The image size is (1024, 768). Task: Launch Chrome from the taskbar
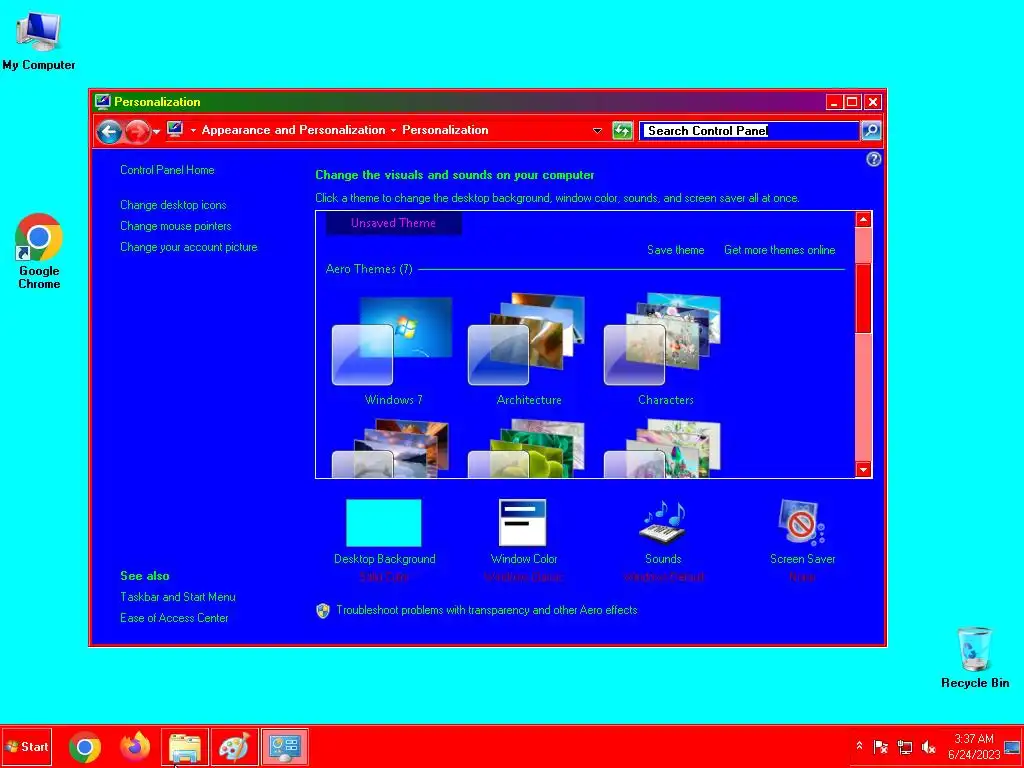click(x=85, y=747)
